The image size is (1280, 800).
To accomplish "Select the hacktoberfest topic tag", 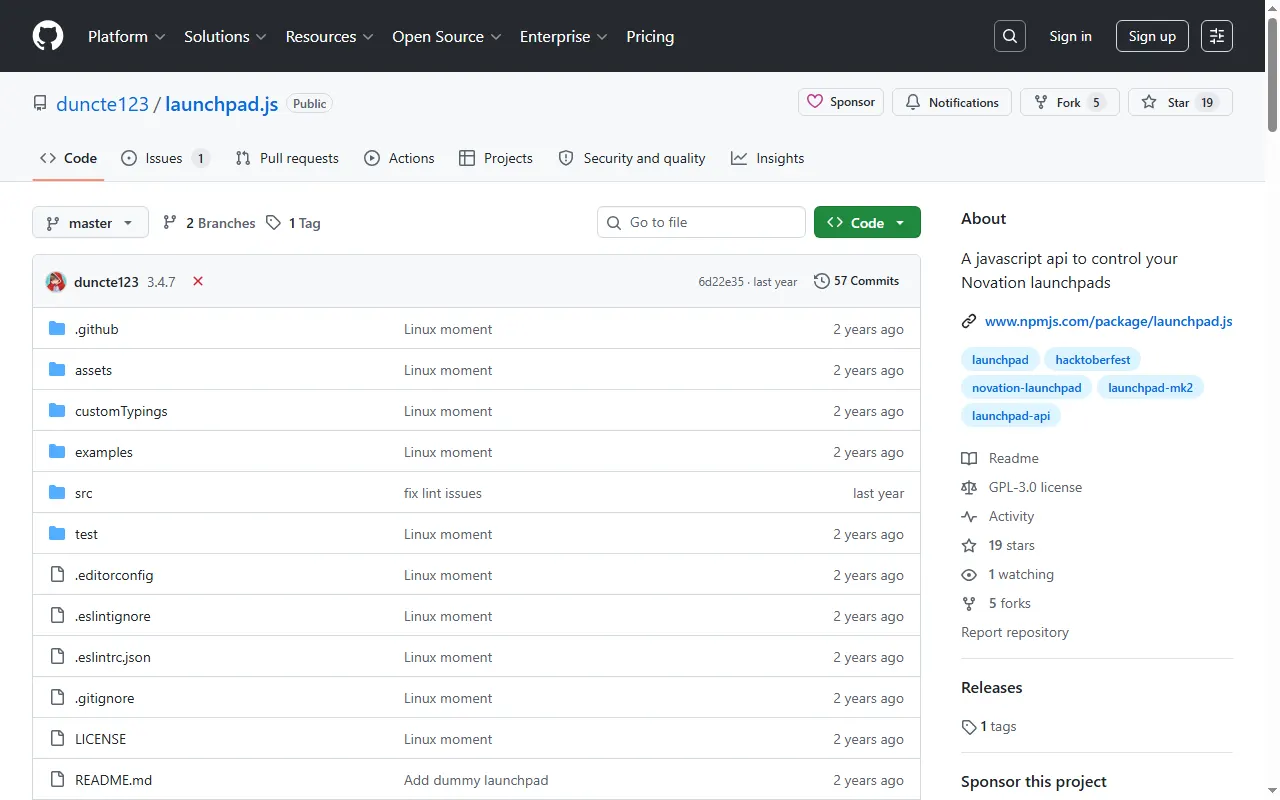I will point(1093,359).
